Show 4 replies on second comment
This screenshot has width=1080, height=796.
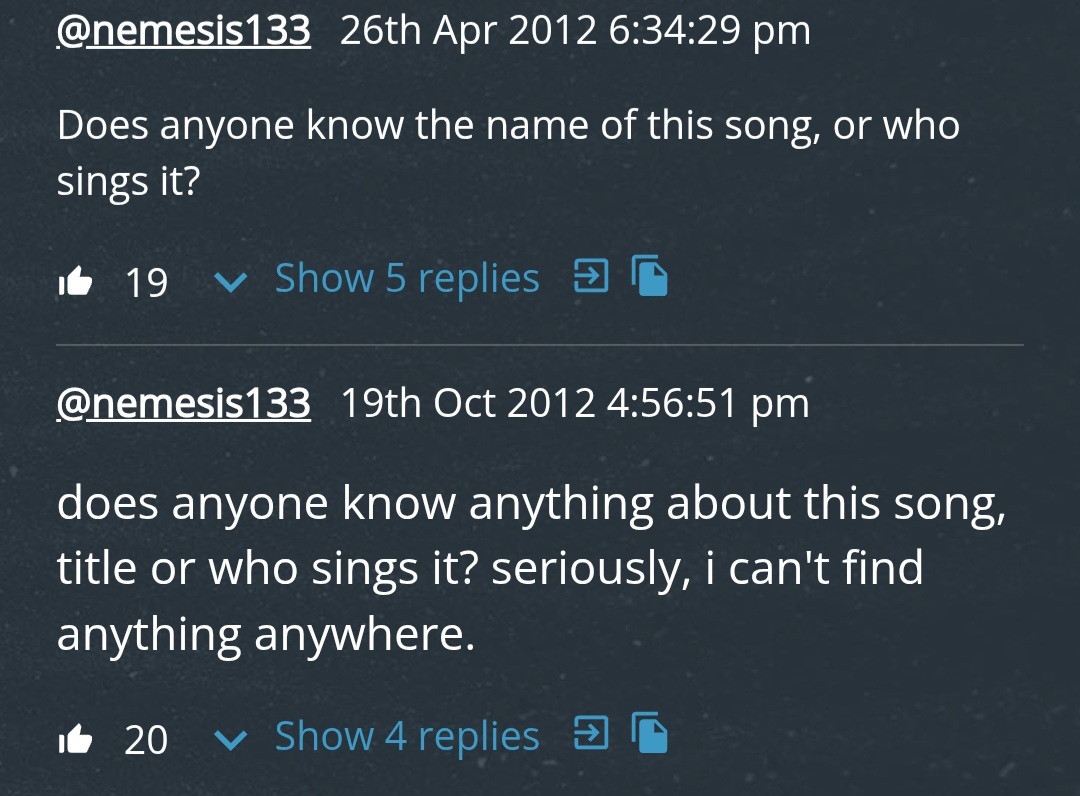point(406,737)
